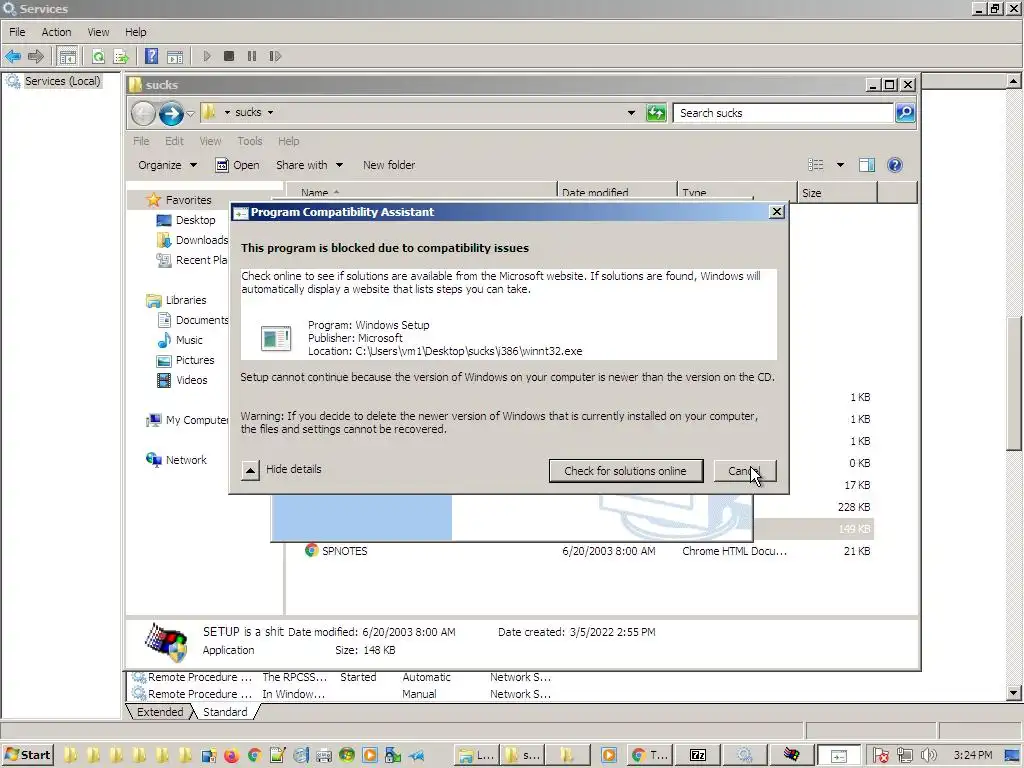Click the Windows Start button
This screenshot has width=1024, height=768.
(x=27, y=755)
